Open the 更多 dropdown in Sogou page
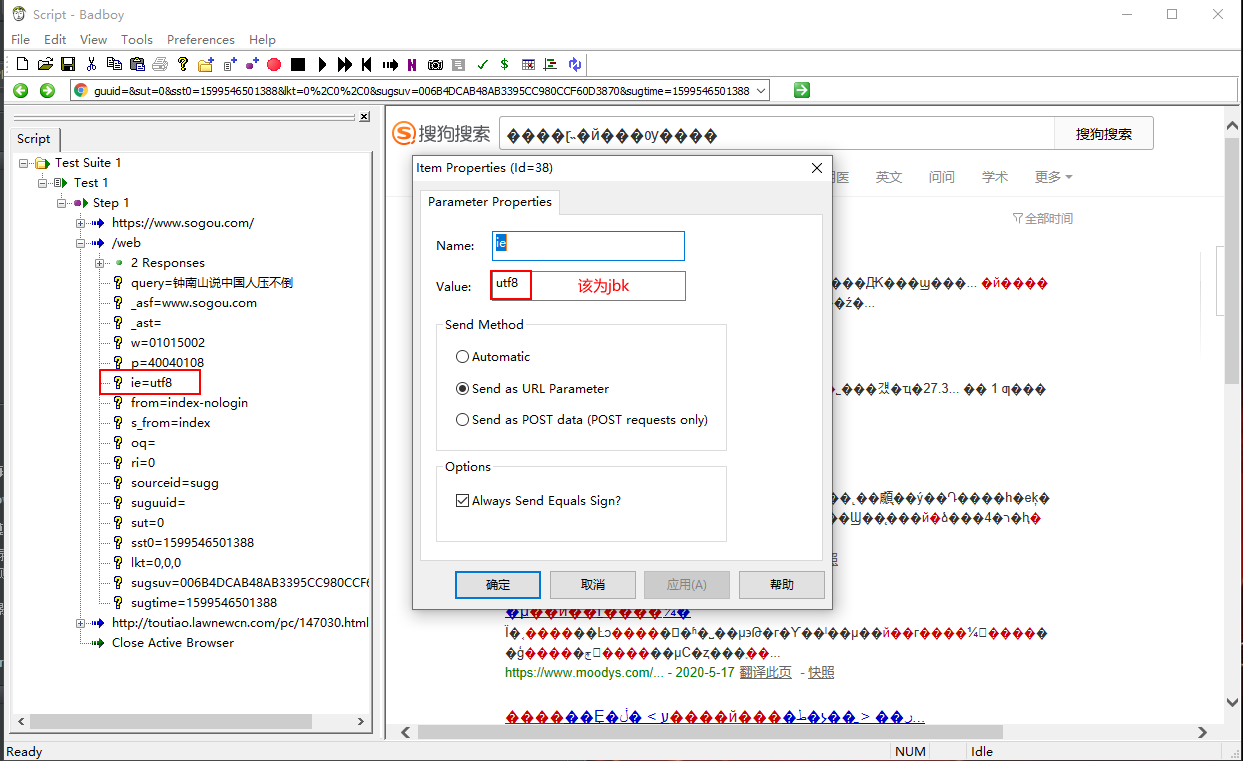Image resolution: width=1243 pixels, height=761 pixels. pos(1053,177)
